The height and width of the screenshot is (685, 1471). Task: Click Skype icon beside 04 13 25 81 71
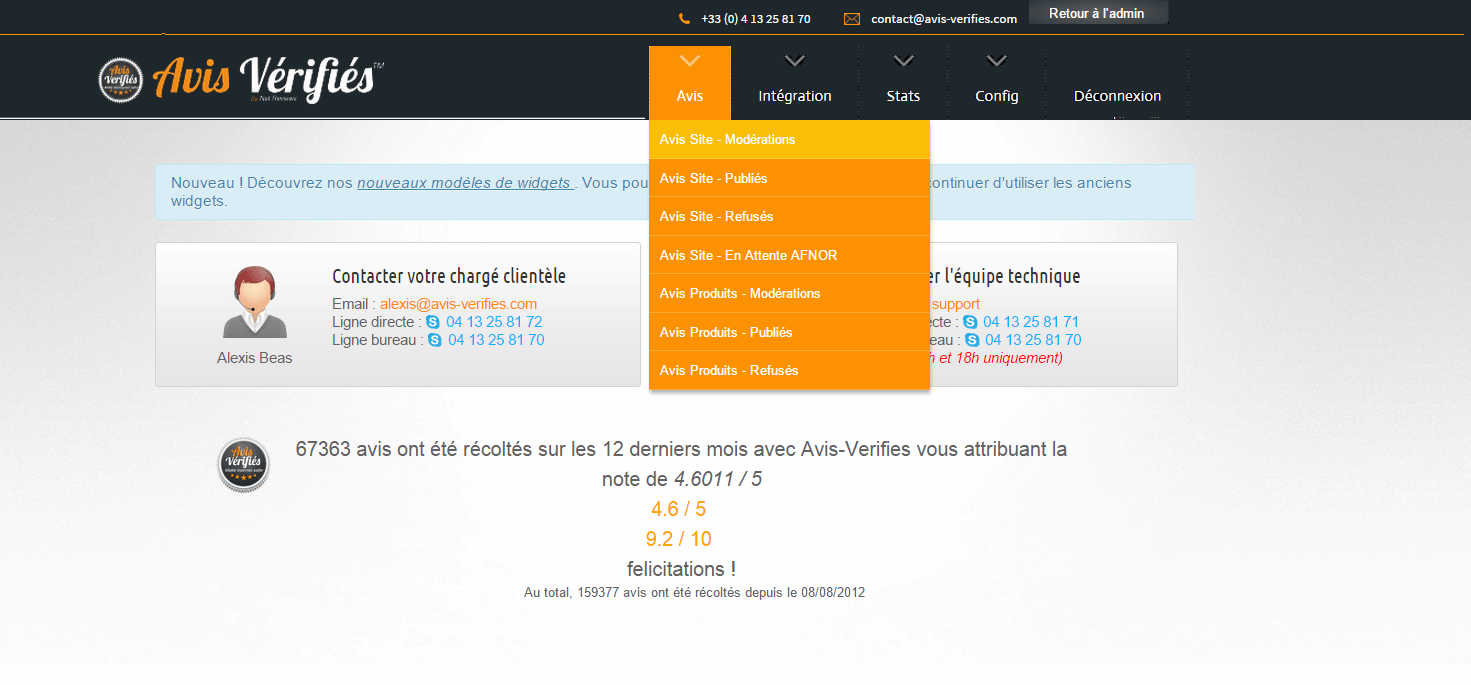pos(970,322)
